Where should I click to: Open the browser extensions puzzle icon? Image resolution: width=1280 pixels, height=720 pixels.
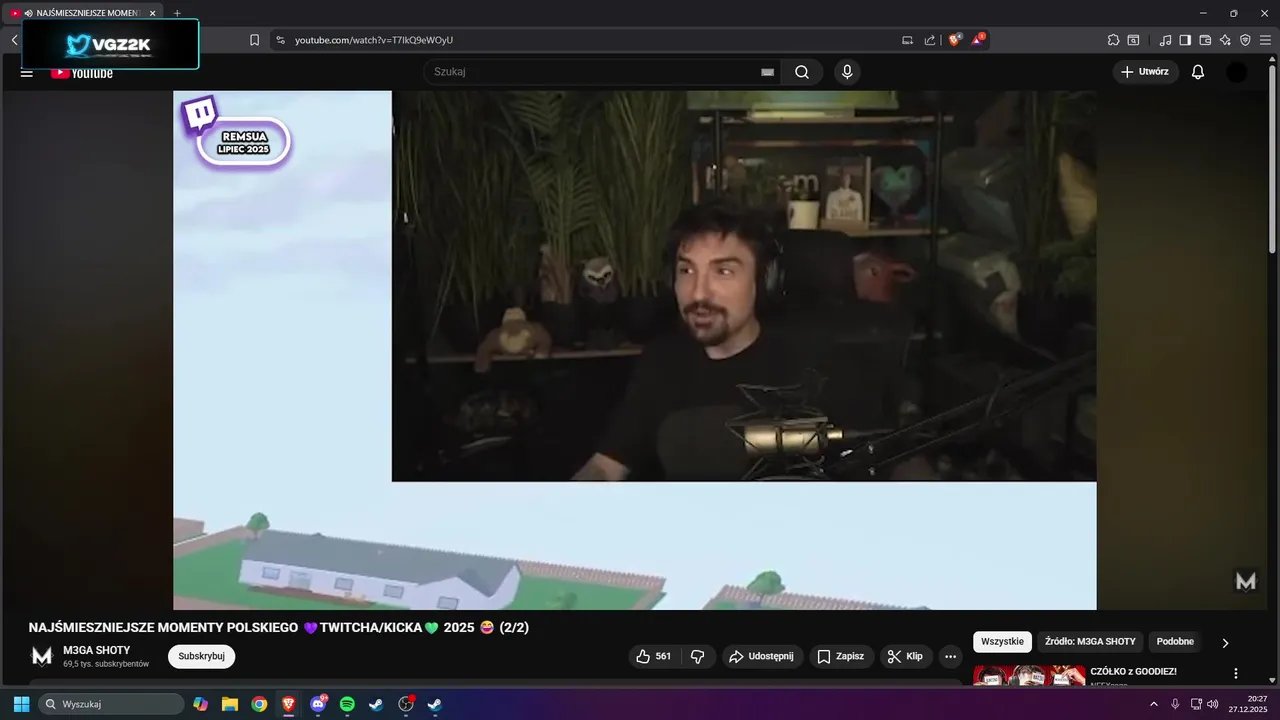point(1113,40)
